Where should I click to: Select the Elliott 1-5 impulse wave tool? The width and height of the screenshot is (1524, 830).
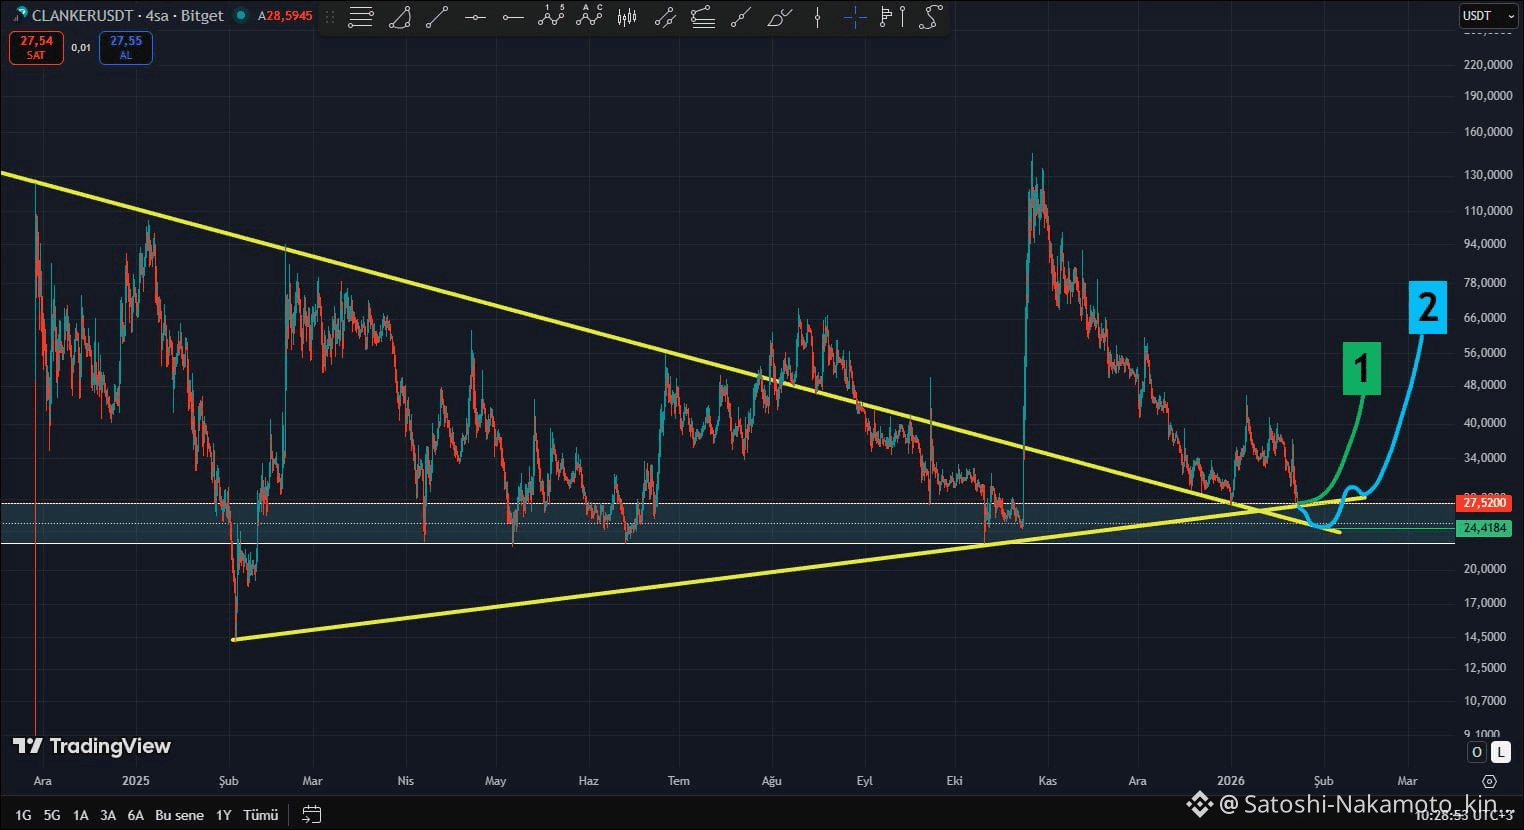pos(551,16)
